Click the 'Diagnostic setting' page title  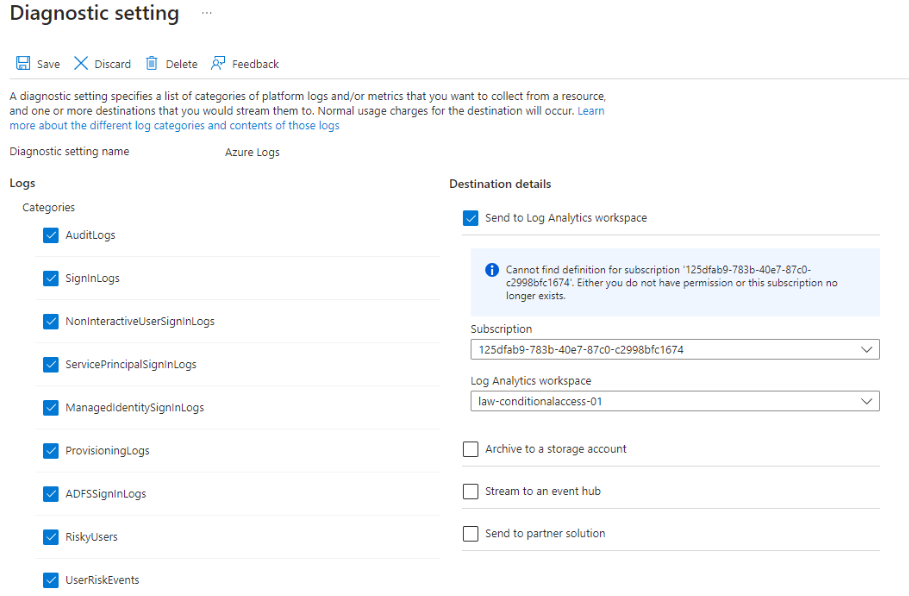pos(94,13)
